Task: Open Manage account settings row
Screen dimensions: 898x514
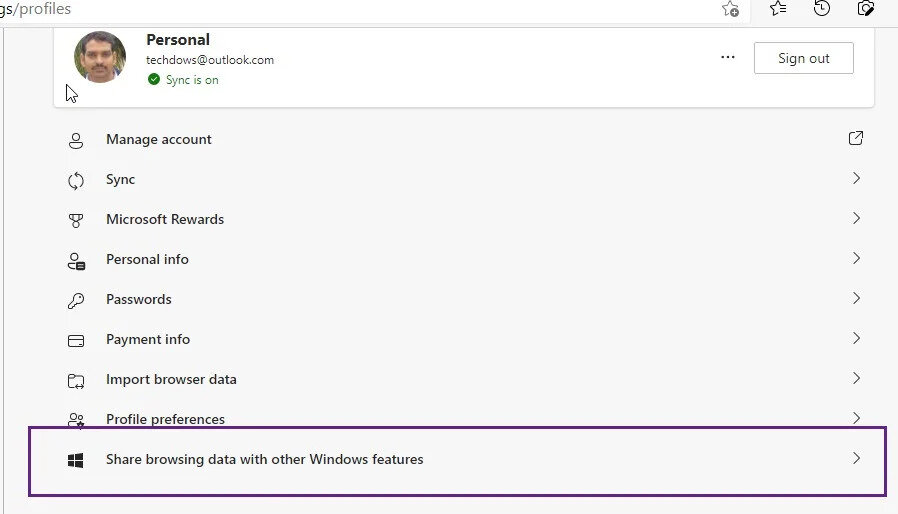Action: (464, 139)
